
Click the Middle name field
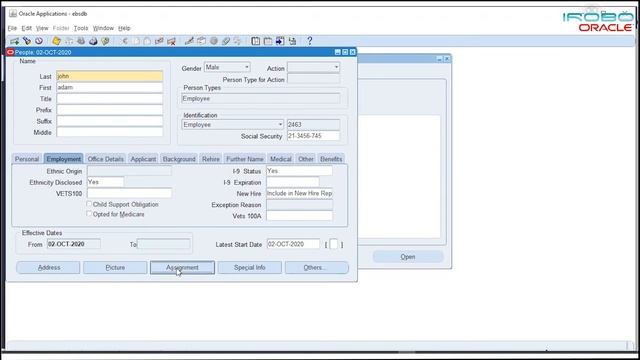coord(110,132)
